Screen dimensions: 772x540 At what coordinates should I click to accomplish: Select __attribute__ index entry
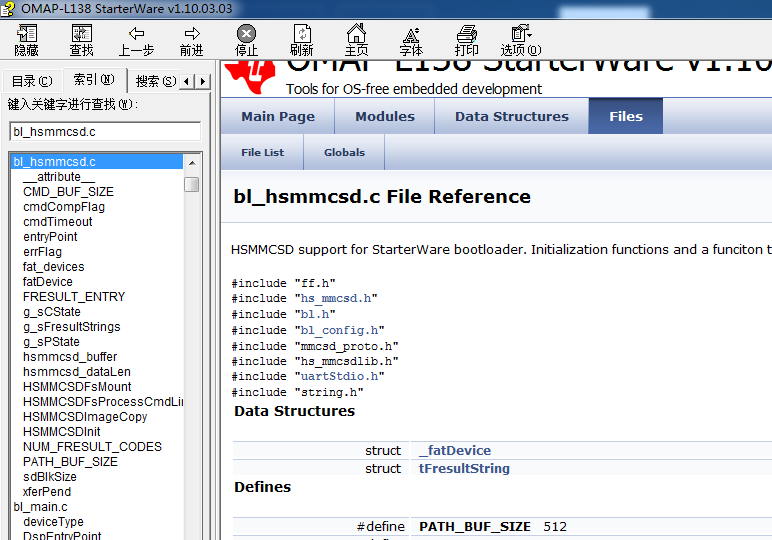coord(59,177)
